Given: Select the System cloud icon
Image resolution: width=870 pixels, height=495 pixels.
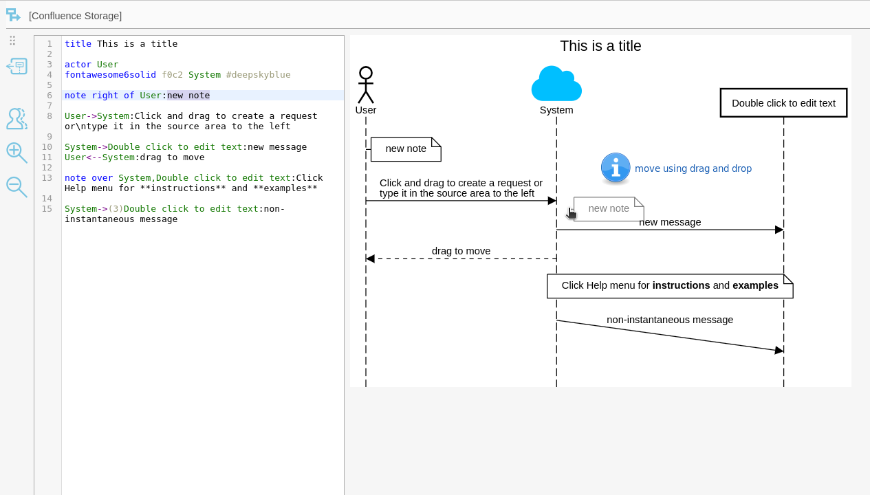Looking at the screenshot, I should (x=557, y=84).
